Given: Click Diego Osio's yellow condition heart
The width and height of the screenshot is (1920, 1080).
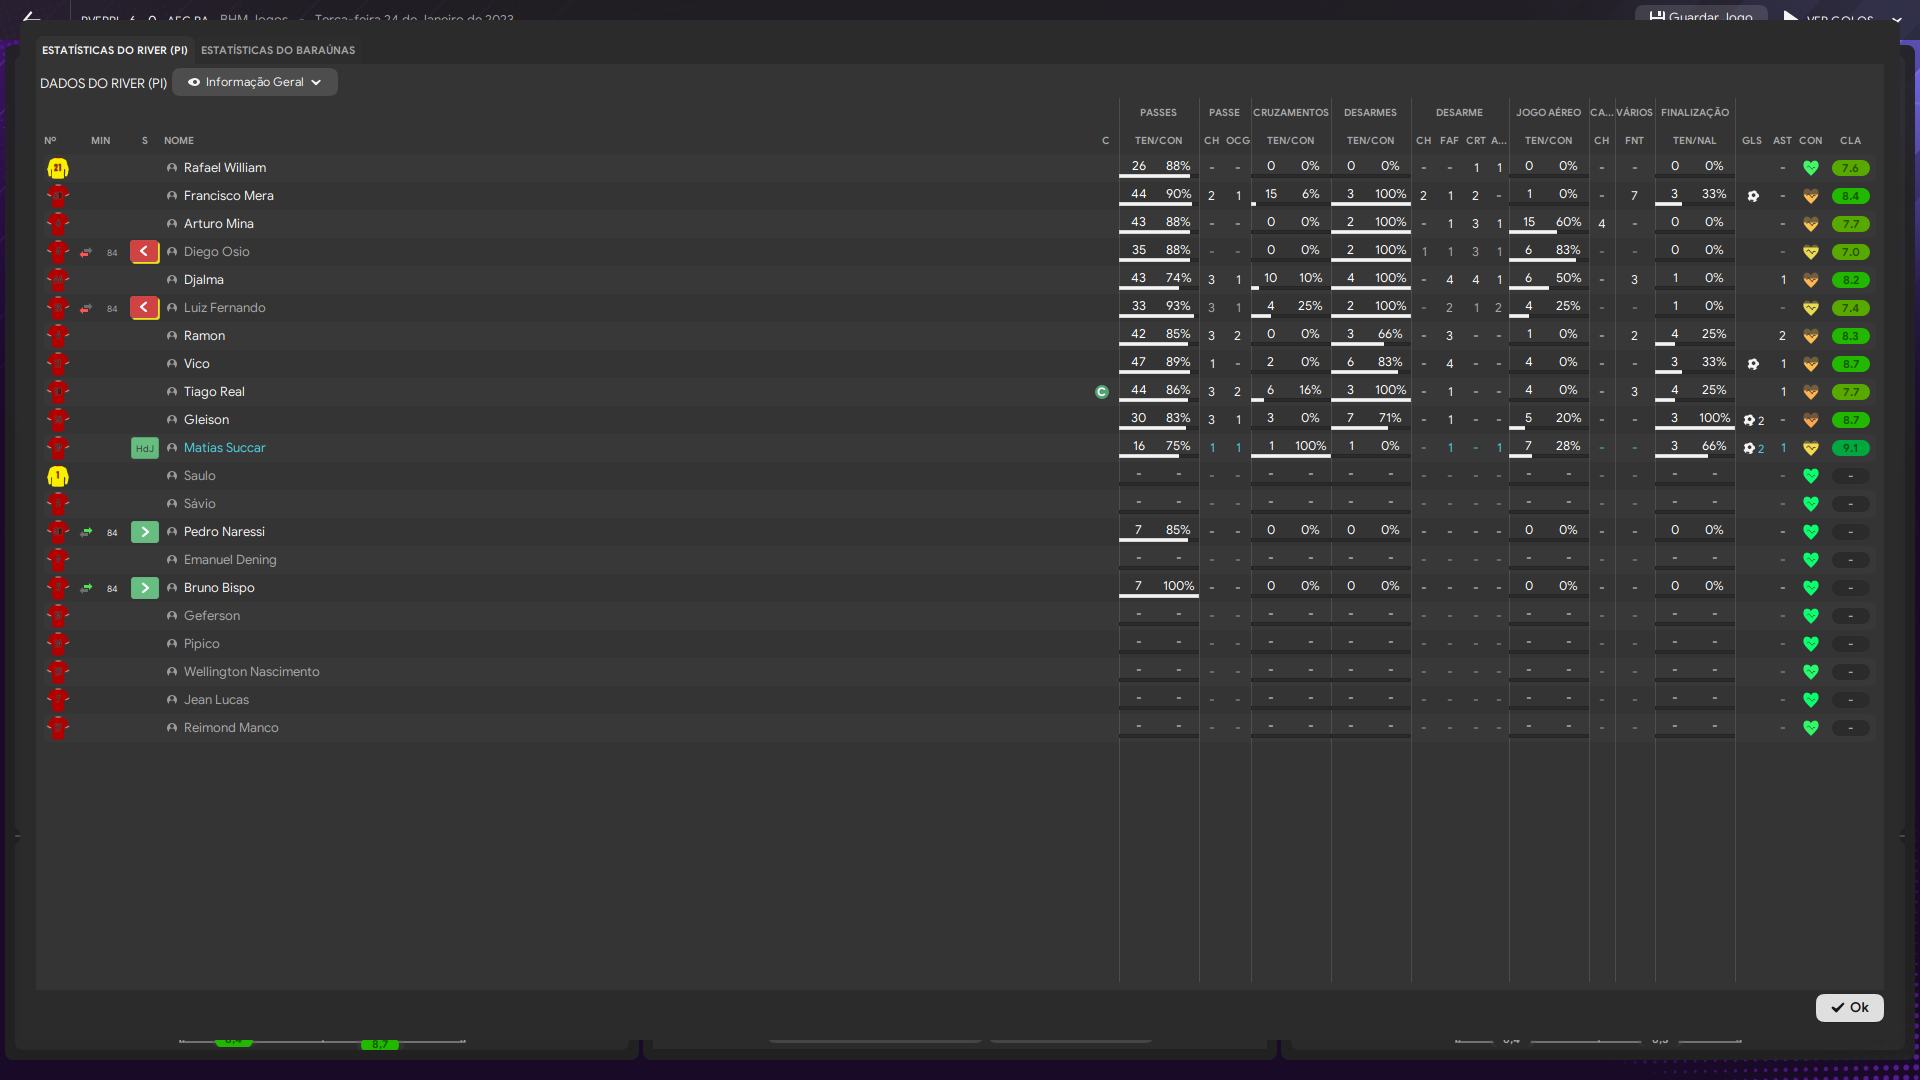Looking at the screenshot, I should (x=1811, y=252).
